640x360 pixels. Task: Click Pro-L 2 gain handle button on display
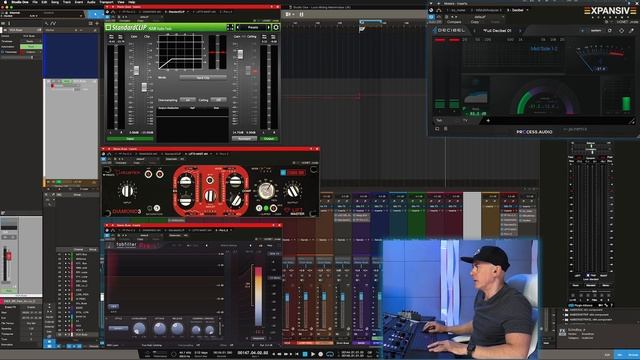113,306
